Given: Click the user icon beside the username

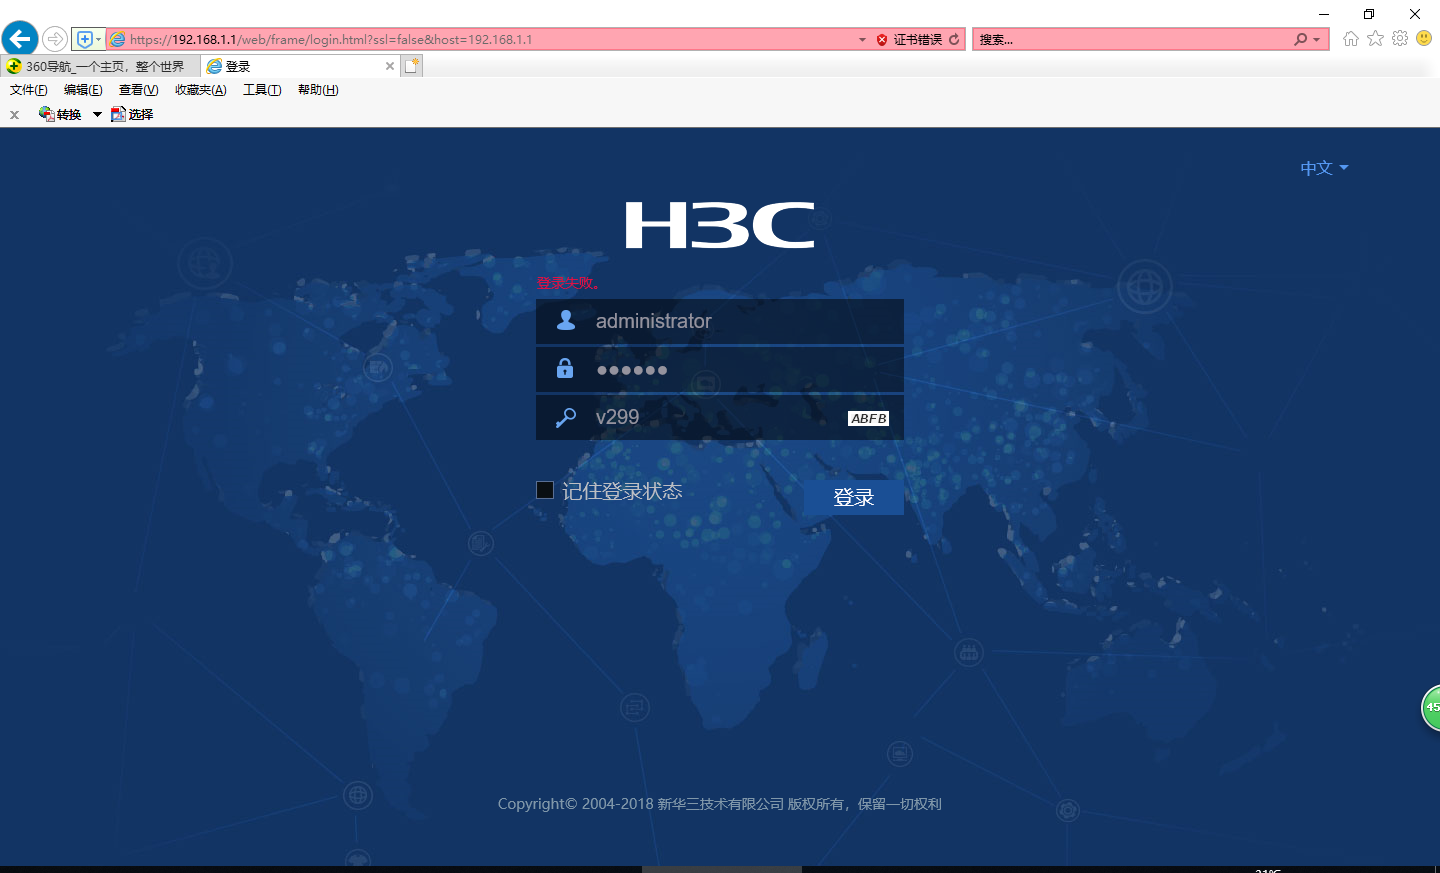Looking at the screenshot, I should point(566,320).
